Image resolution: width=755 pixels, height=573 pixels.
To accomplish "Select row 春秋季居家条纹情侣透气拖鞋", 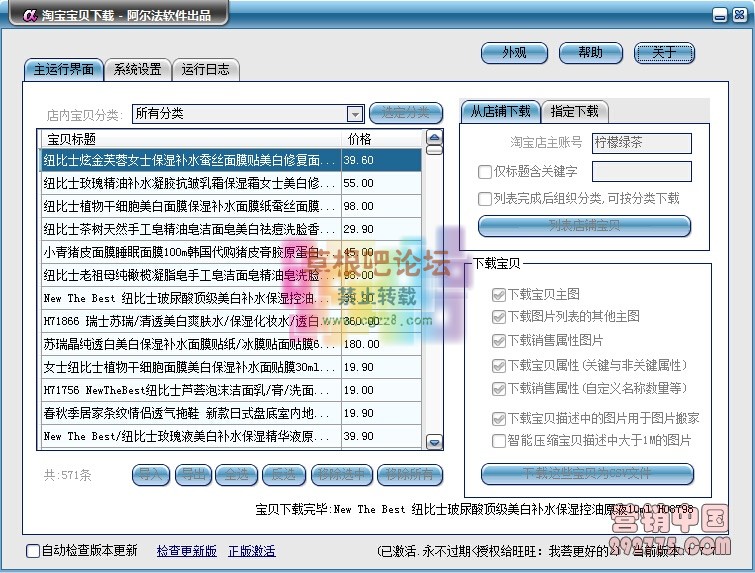I will pyautogui.click(x=231, y=413).
